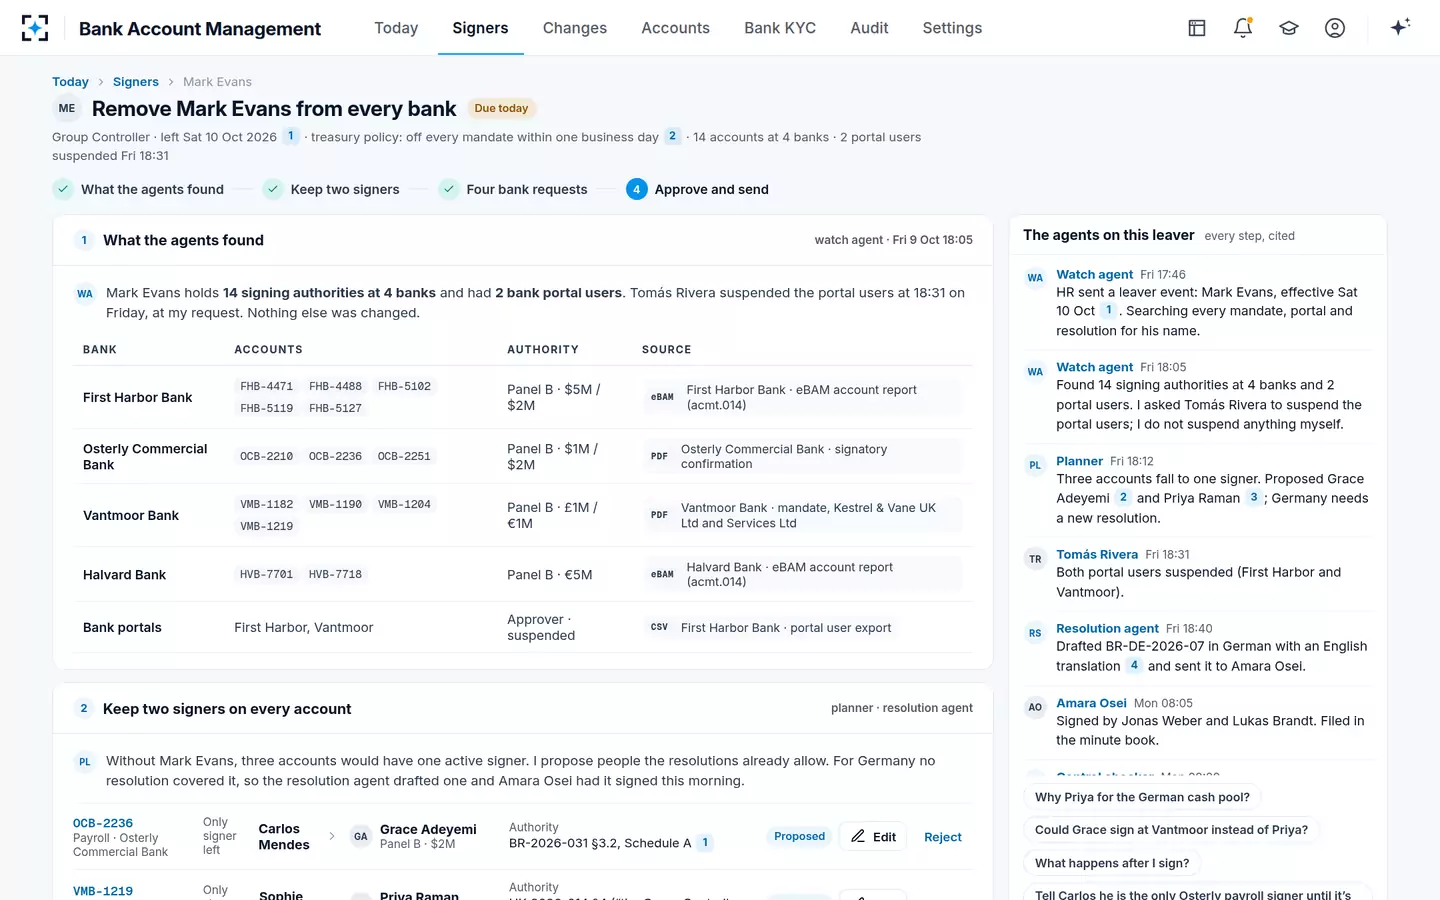Select the 'What the agents found' step

138,189
